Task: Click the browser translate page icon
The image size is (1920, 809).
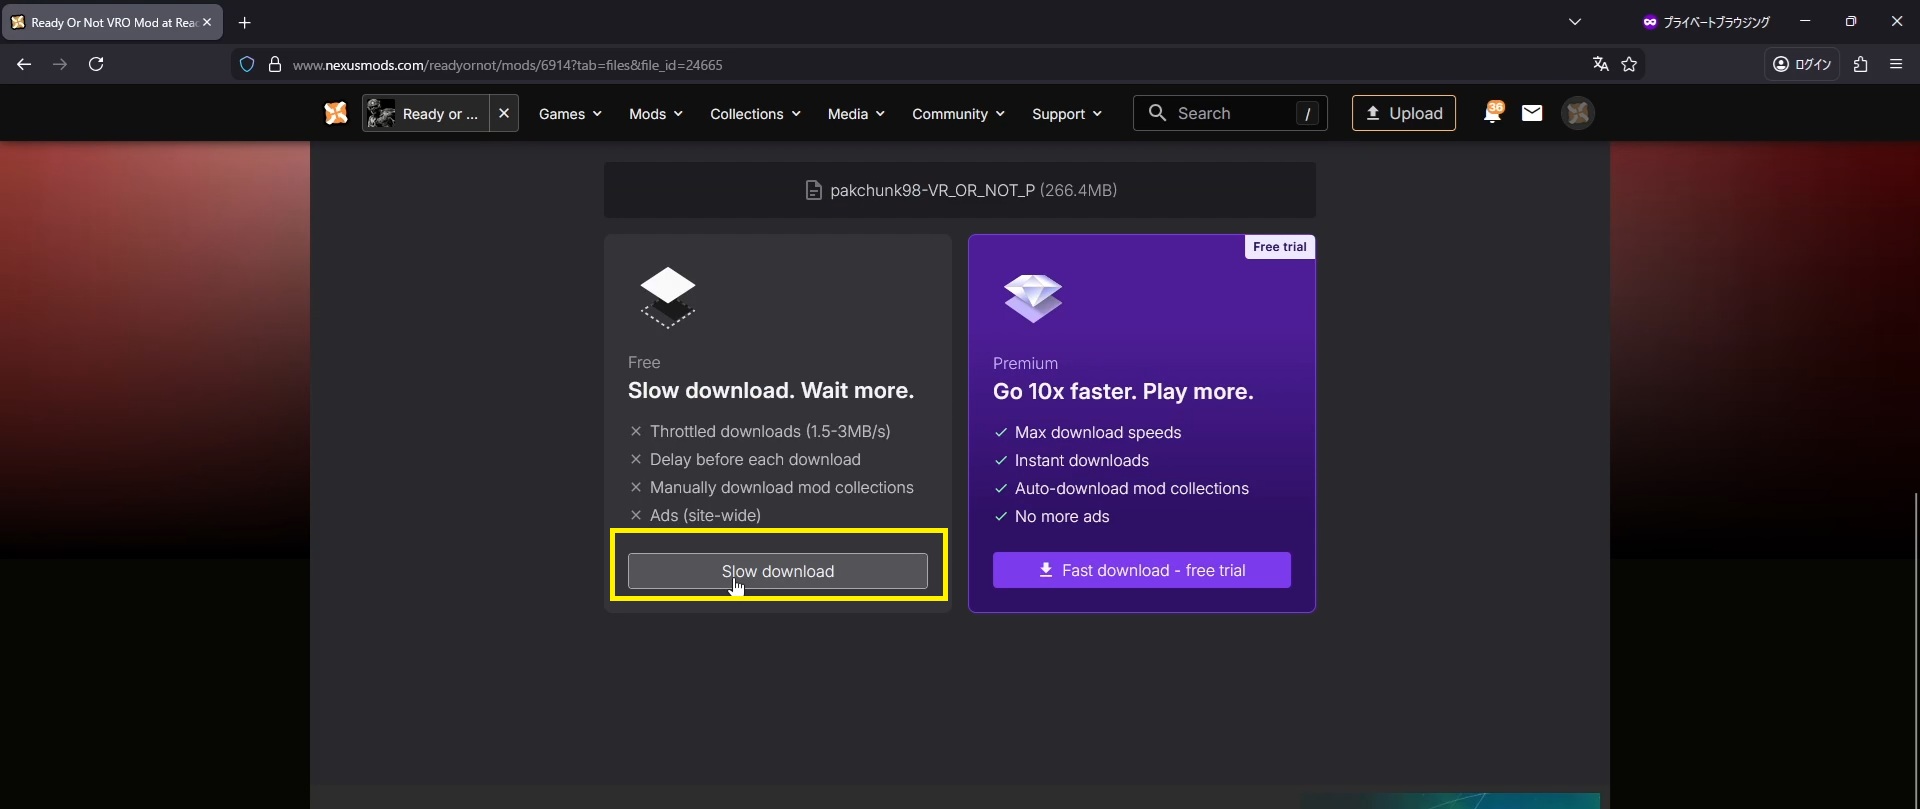Action: point(1600,64)
